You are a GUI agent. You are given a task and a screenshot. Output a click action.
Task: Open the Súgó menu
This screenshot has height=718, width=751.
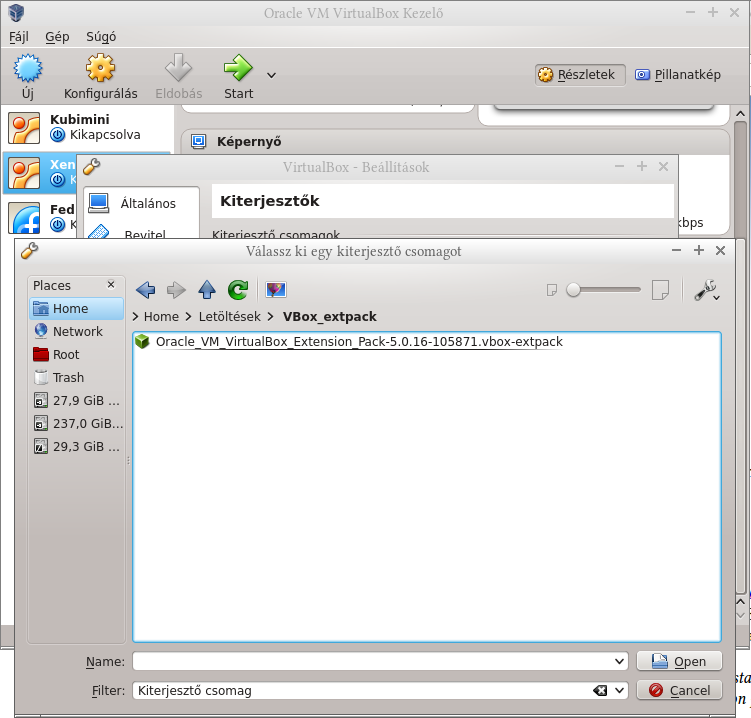(x=101, y=37)
